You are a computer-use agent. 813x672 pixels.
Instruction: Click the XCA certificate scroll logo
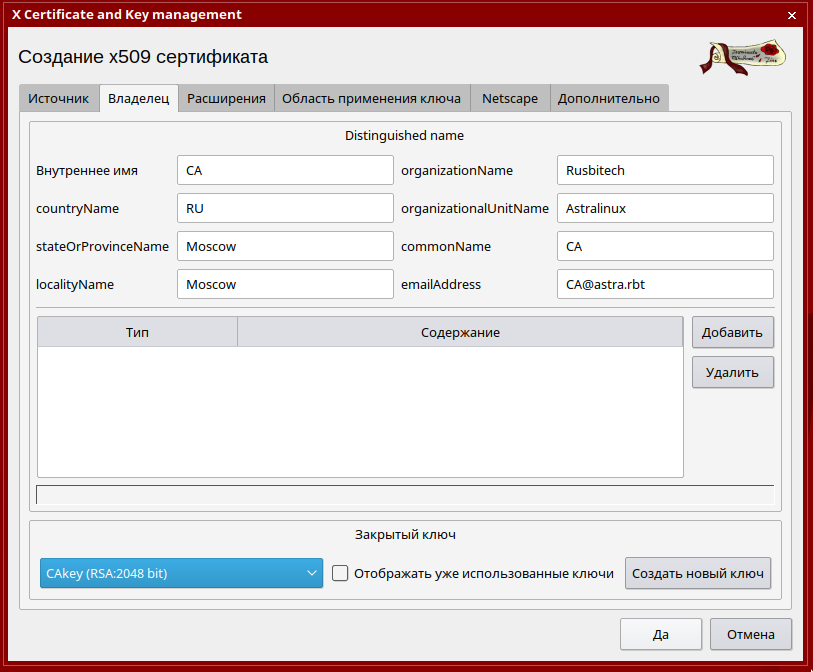tap(742, 57)
